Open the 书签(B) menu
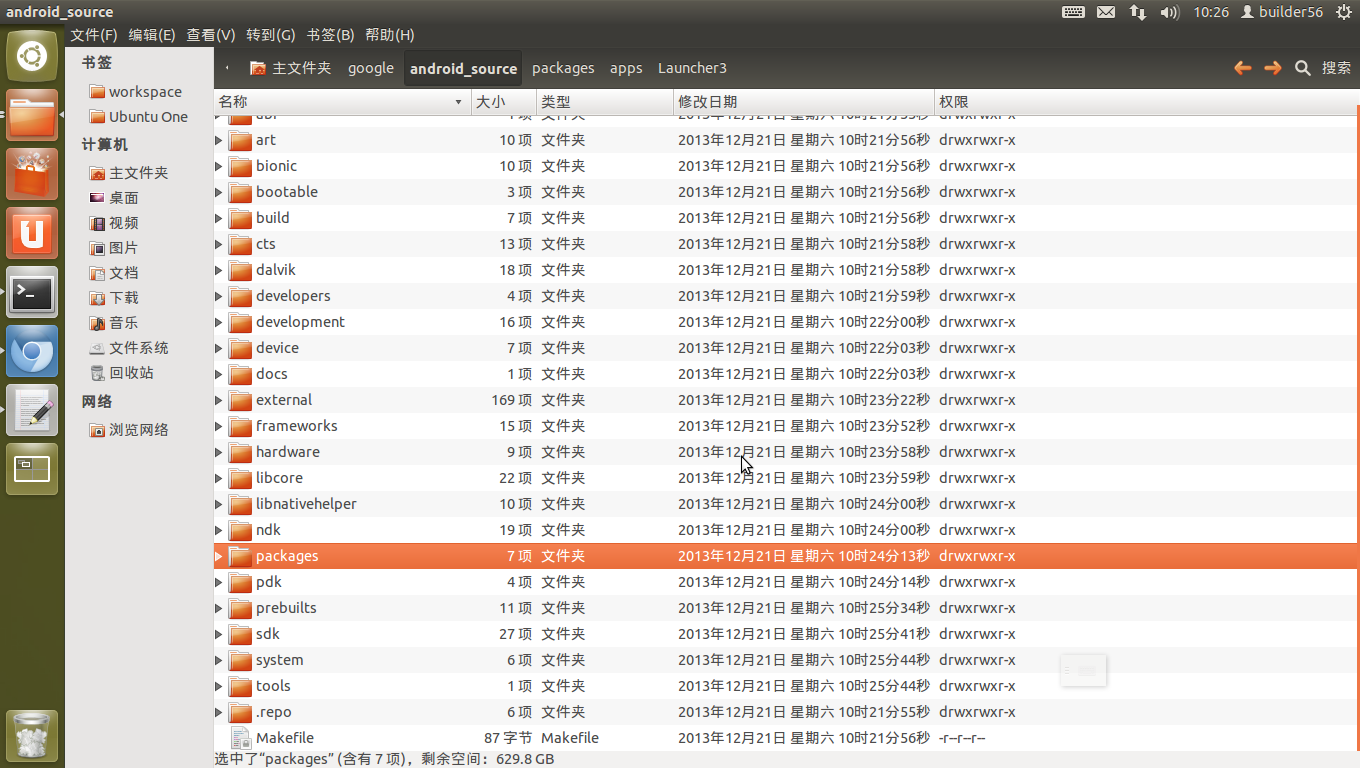The width and height of the screenshot is (1360, 768). pos(330,35)
